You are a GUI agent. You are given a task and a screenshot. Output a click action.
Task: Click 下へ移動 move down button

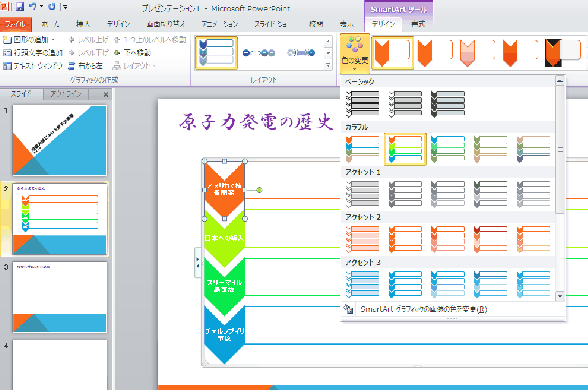(x=132, y=52)
